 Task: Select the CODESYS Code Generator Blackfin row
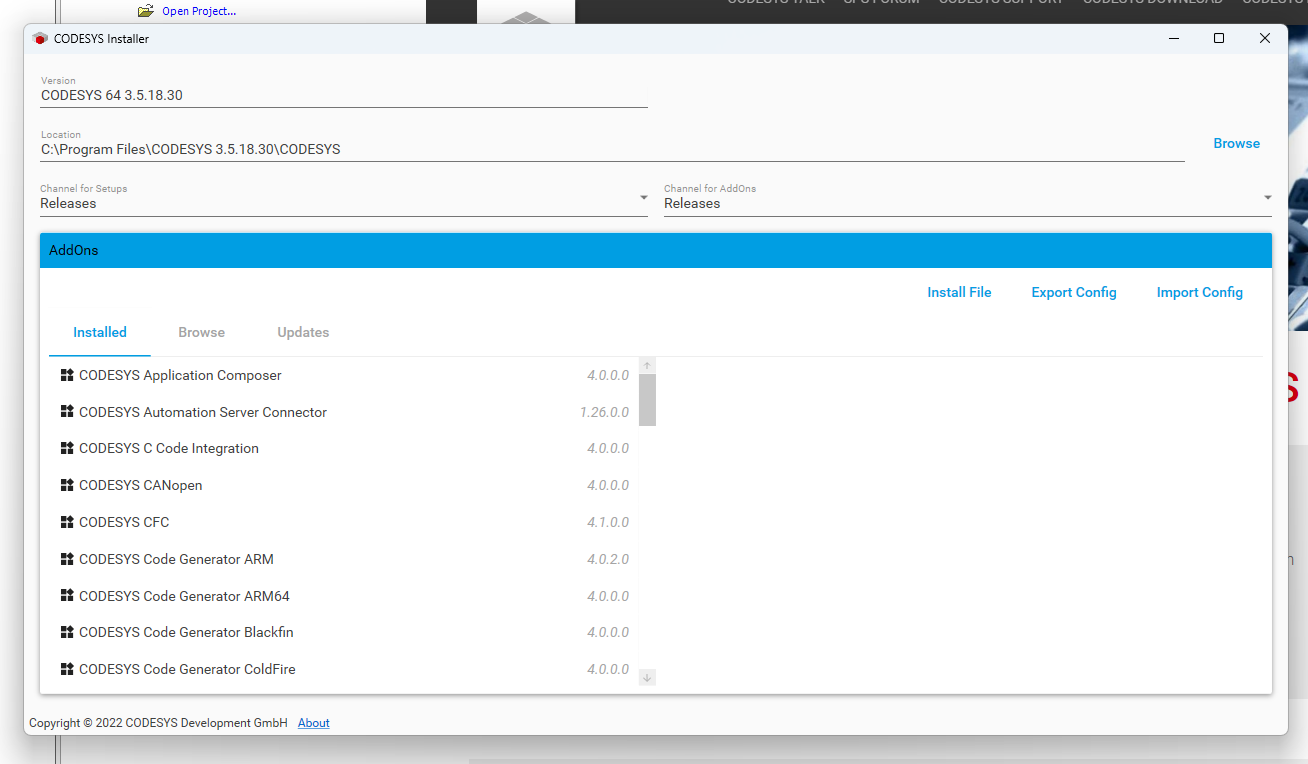pyautogui.click(x=343, y=632)
